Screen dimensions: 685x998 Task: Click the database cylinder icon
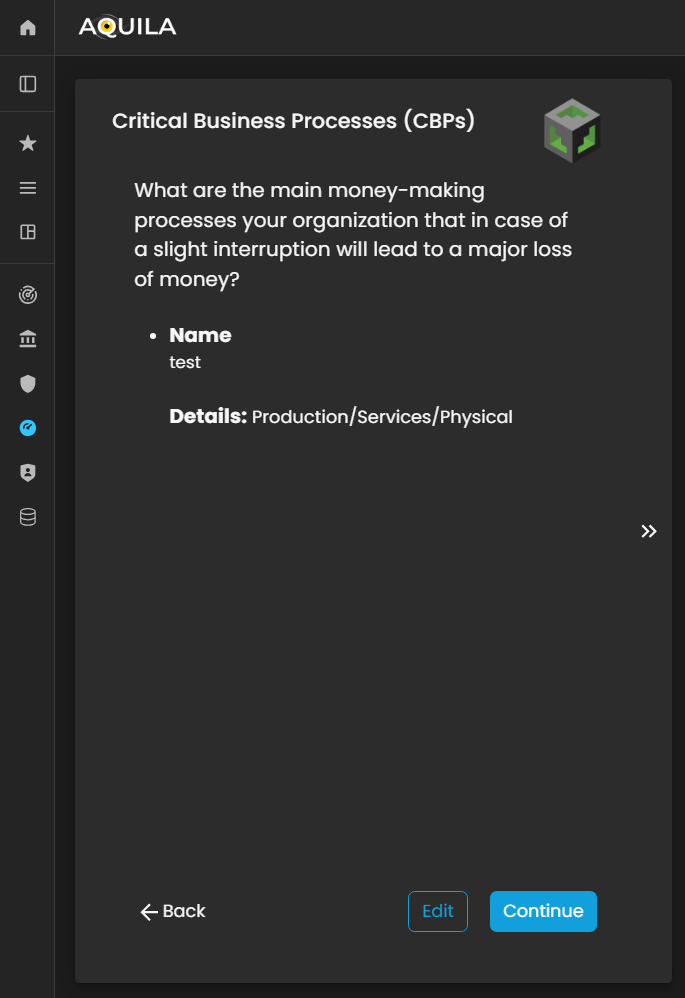click(x=28, y=517)
